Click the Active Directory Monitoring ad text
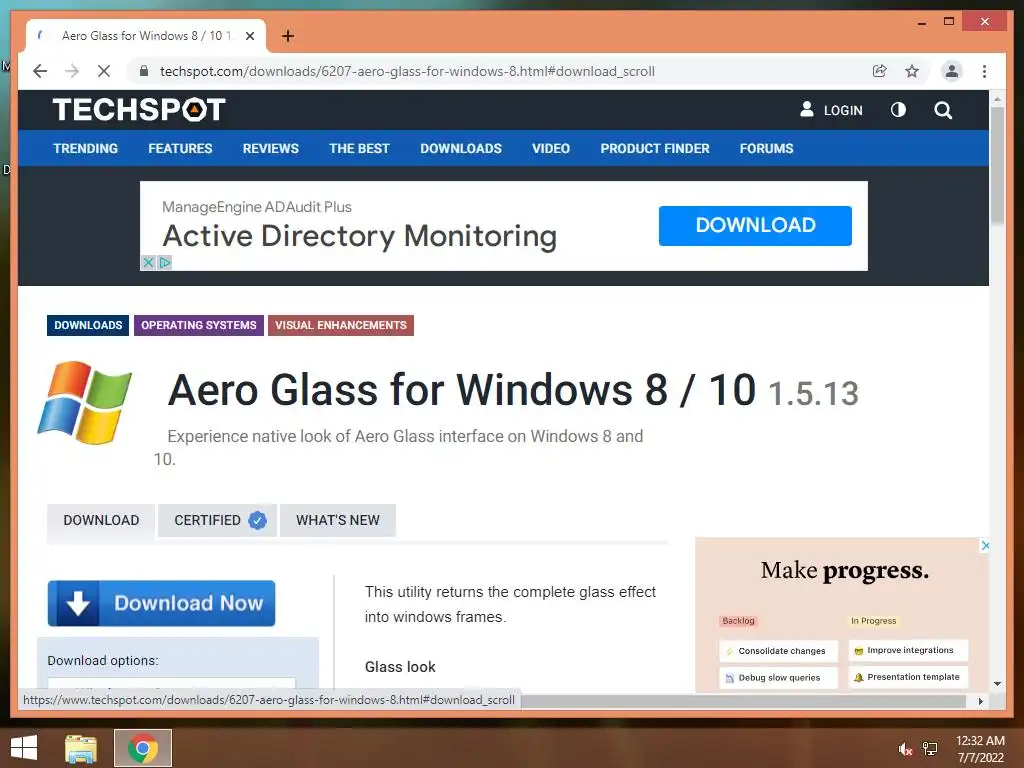Viewport: 1024px width, 768px height. pos(360,236)
